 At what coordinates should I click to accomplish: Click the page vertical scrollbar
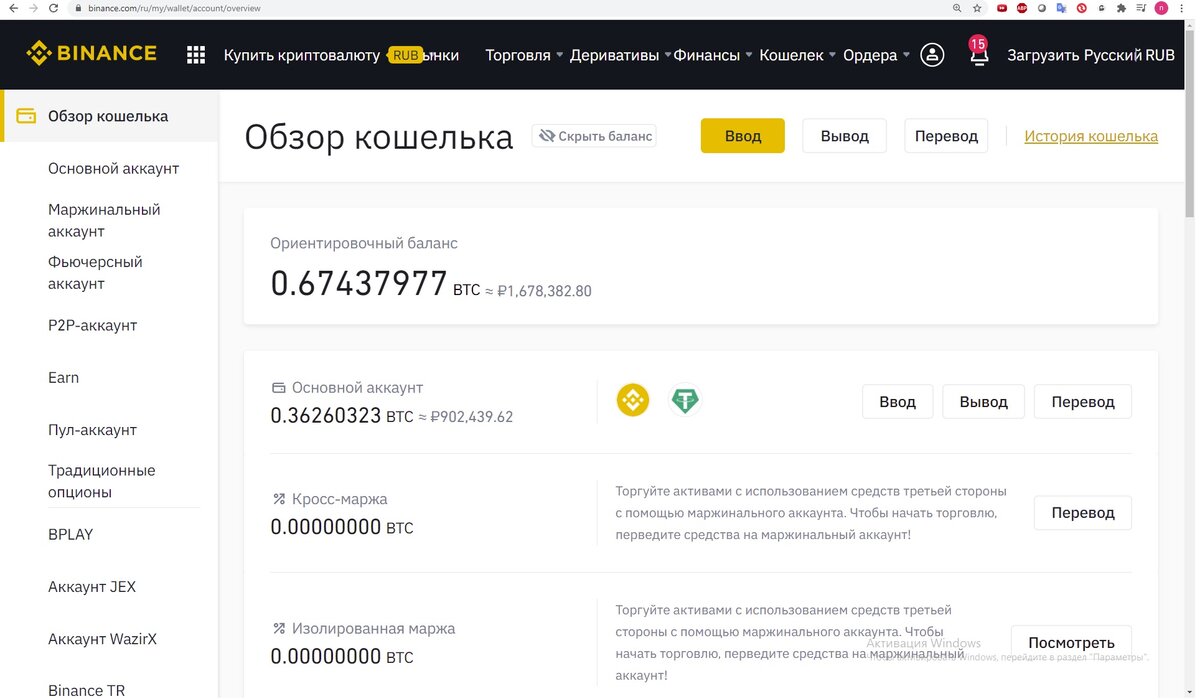click(1190, 120)
